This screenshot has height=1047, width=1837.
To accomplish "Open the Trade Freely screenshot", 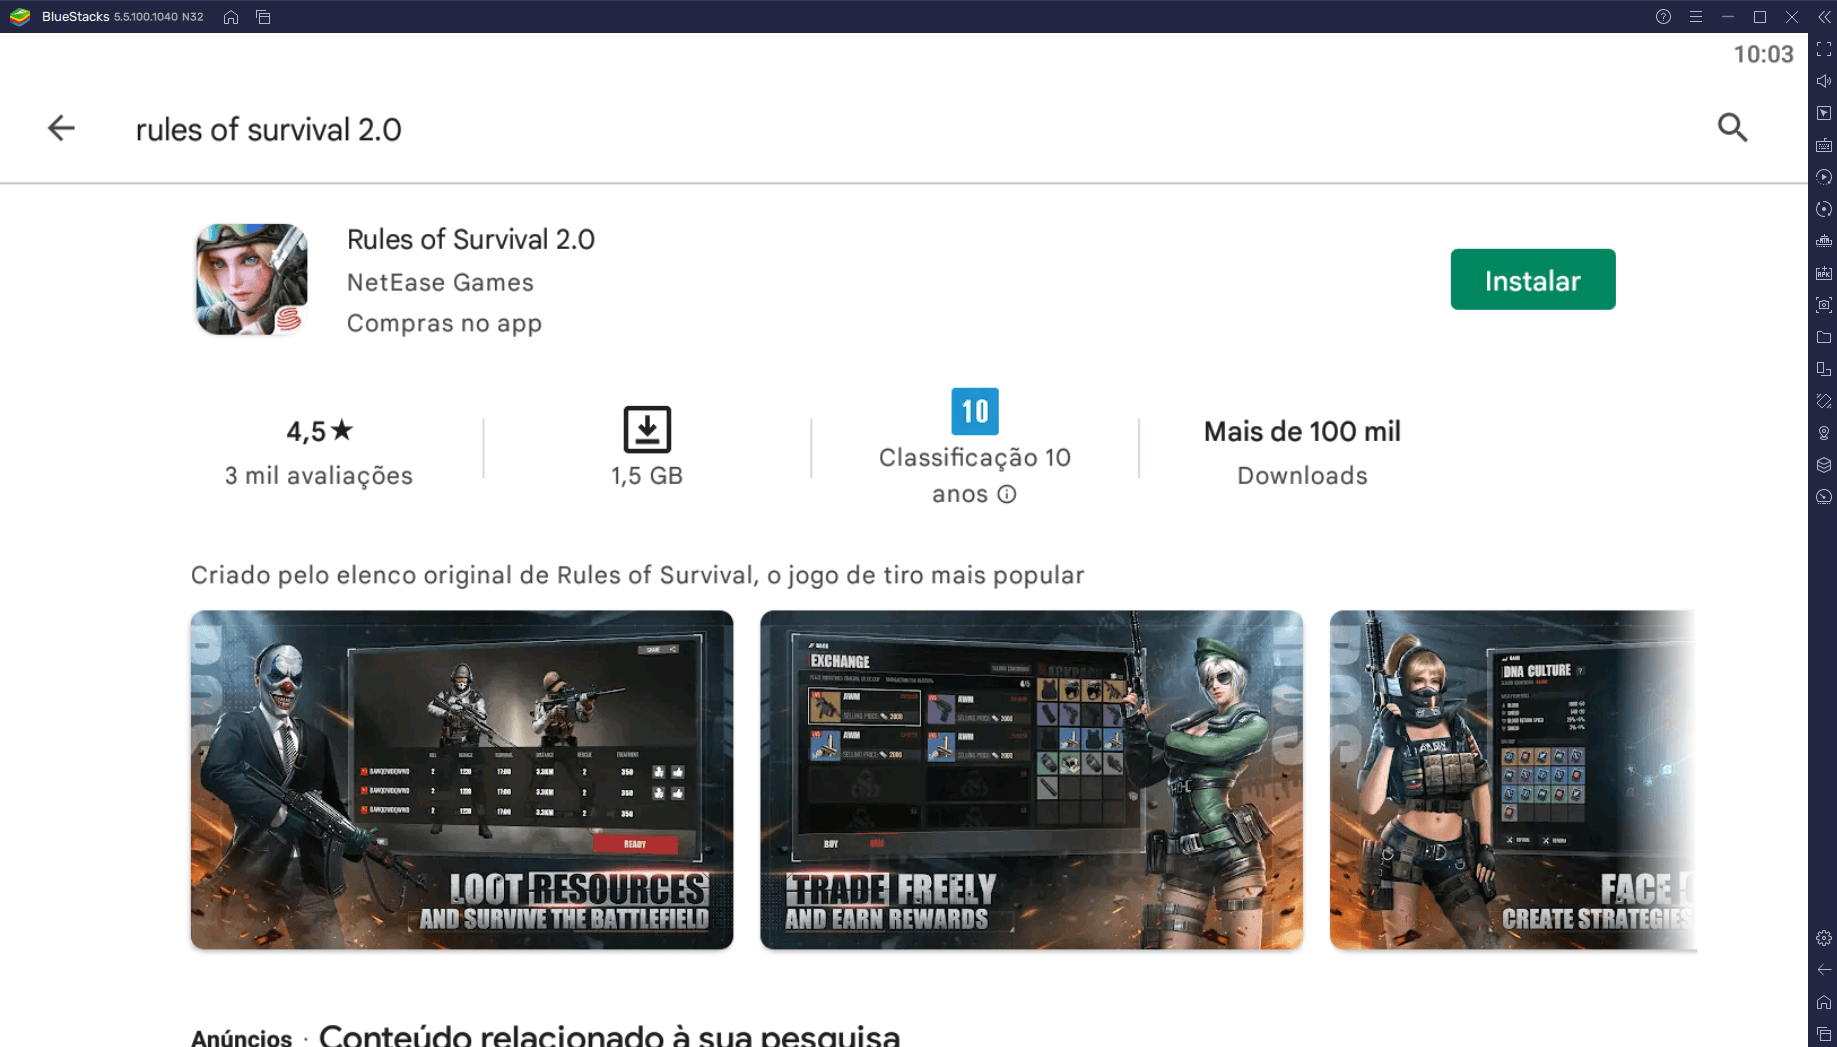I will click(1031, 780).
